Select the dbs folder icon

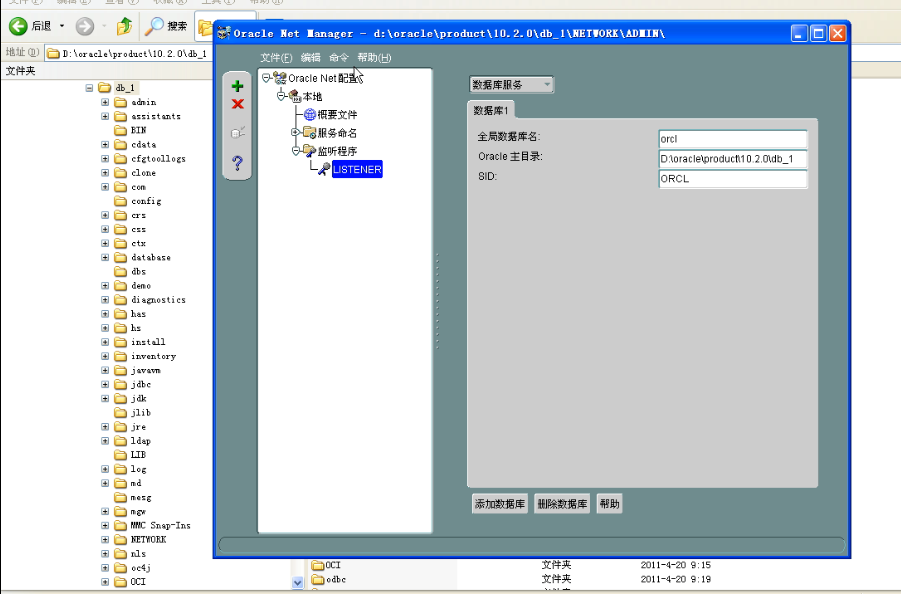(120, 271)
